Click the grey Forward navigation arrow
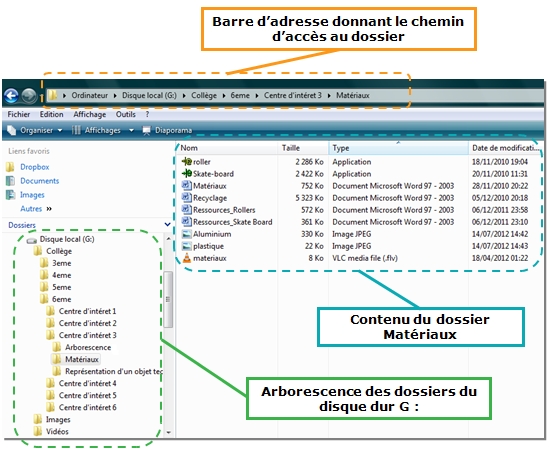The image size is (551, 457). coord(29,95)
